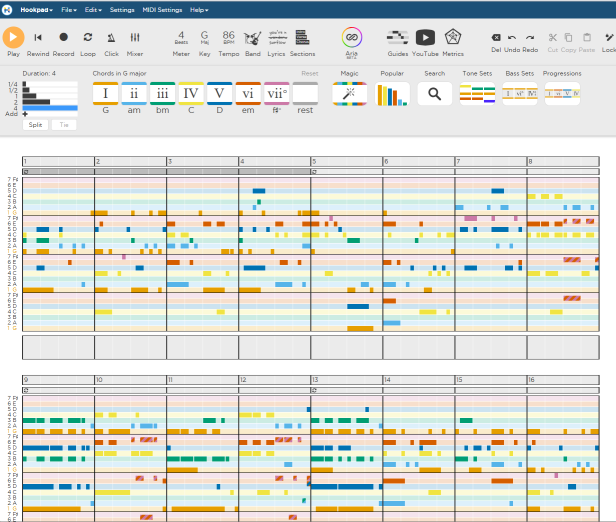Open the Sections tool
The height and width of the screenshot is (522, 616).
(x=302, y=37)
